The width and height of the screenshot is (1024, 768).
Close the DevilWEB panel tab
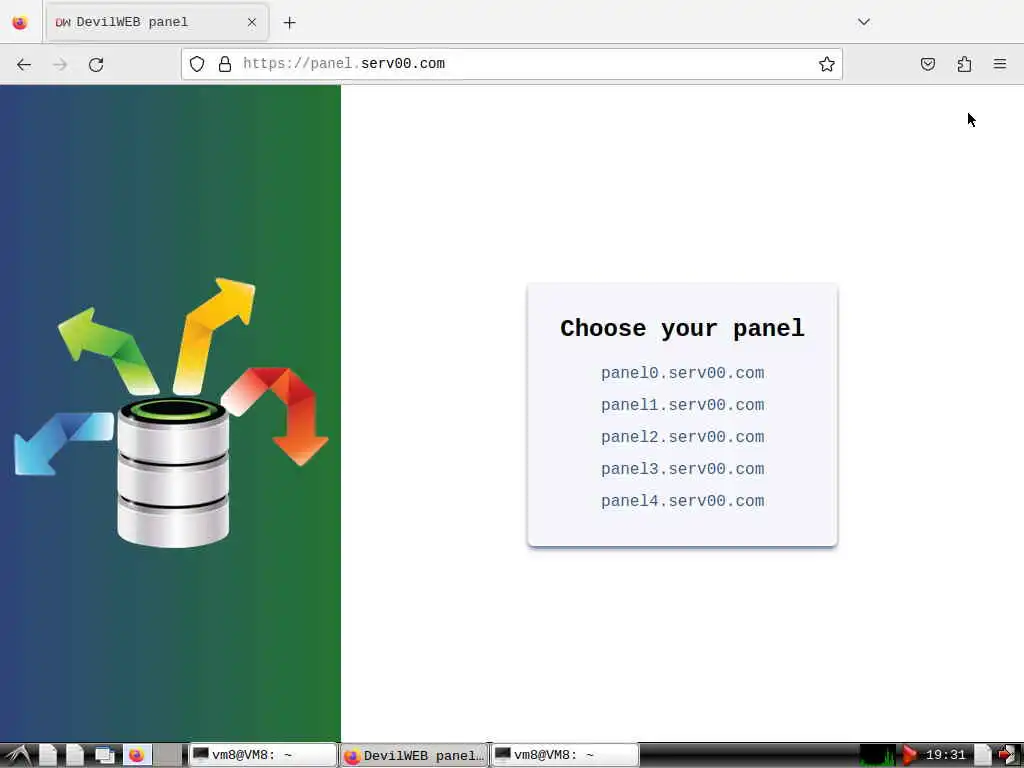(252, 22)
